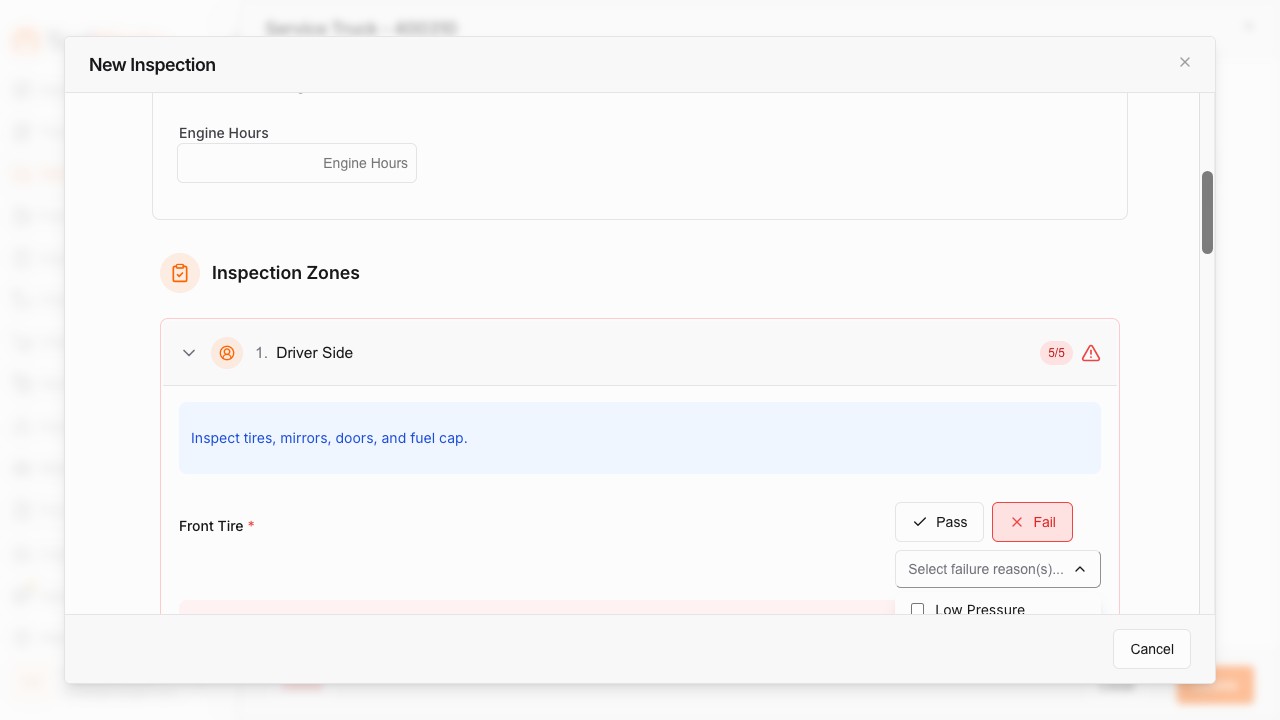The height and width of the screenshot is (720, 1280).
Task: Collapse the Driver Side zone chevron
Action: click(x=189, y=353)
